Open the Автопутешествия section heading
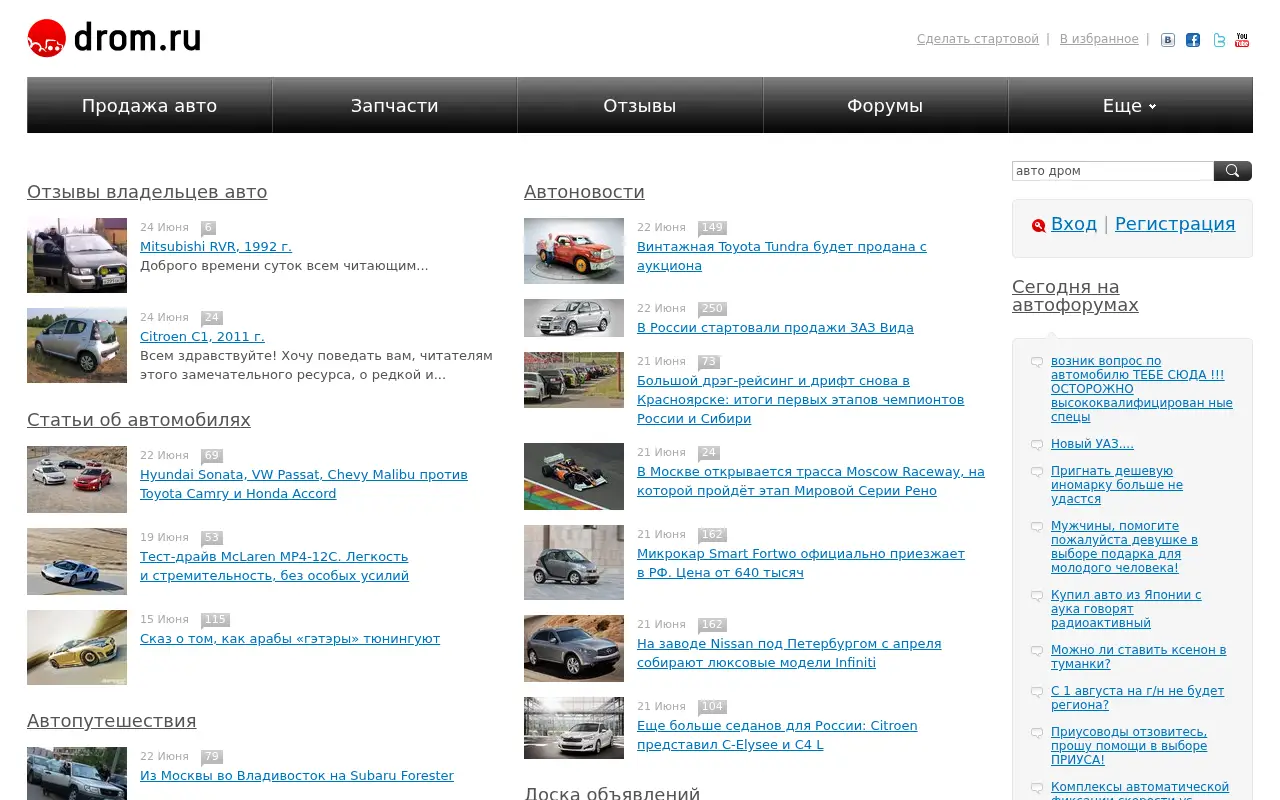1280x800 pixels. (x=112, y=721)
